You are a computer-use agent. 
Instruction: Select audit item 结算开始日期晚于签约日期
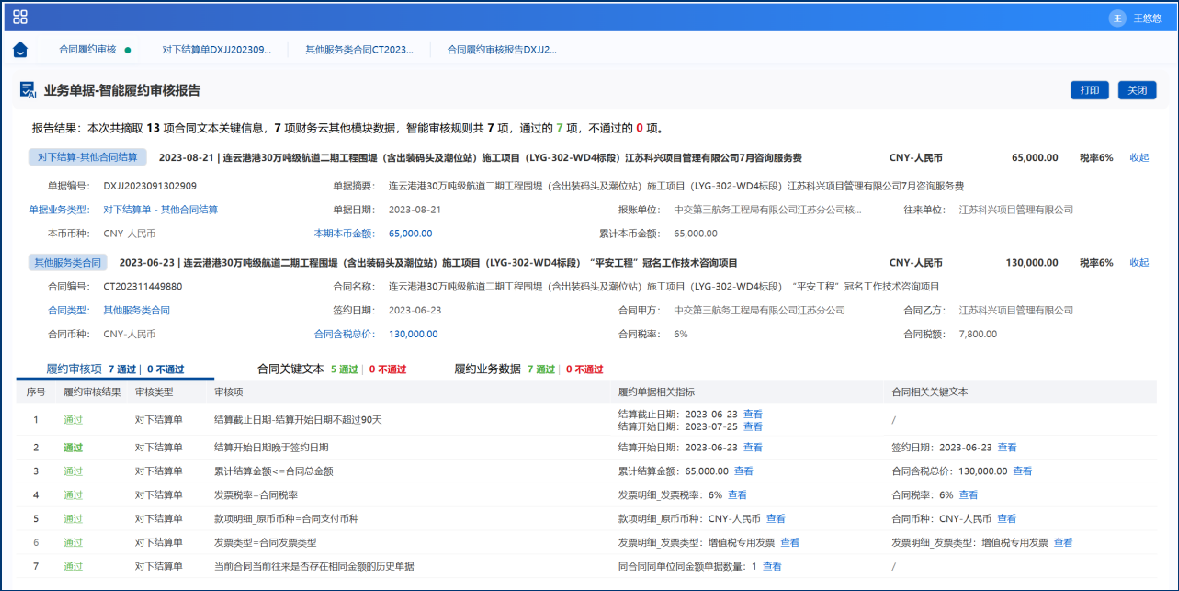[271, 447]
